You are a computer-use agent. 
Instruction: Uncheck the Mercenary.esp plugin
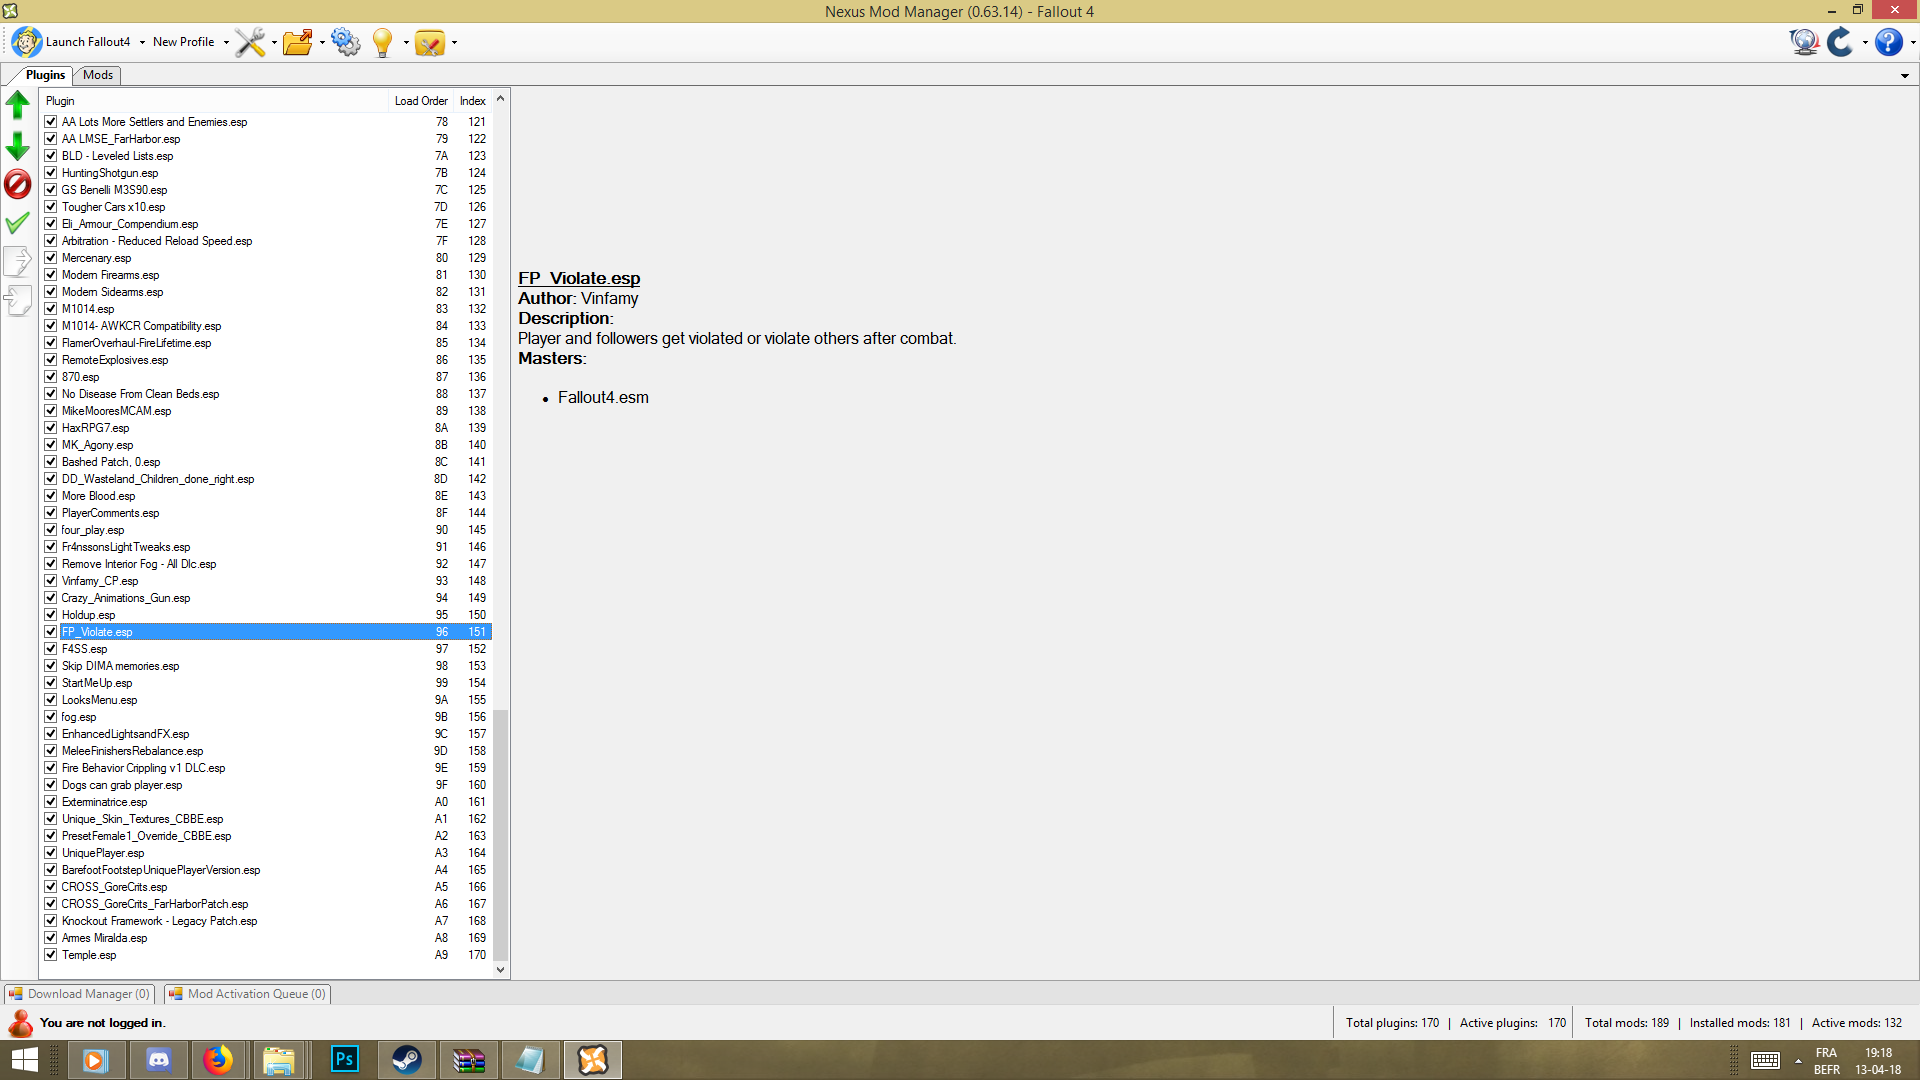point(51,258)
